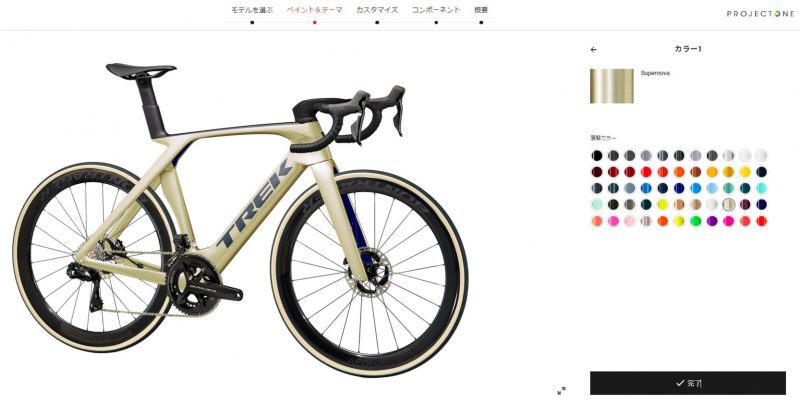Screen dimensions: 800x403
Task: Click the Trek bike preview image
Action: 240,219
